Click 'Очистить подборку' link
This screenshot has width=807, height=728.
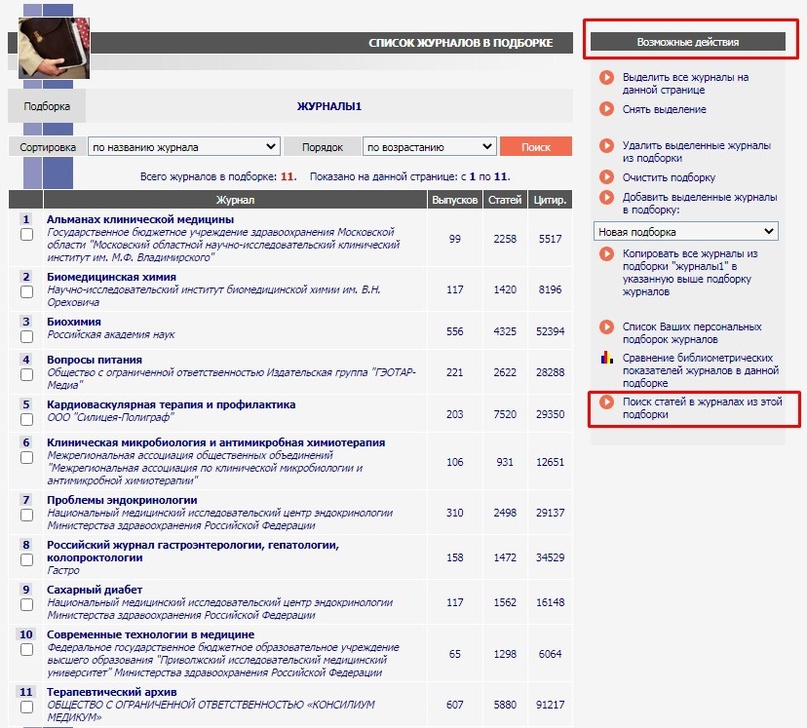(669, 177)
